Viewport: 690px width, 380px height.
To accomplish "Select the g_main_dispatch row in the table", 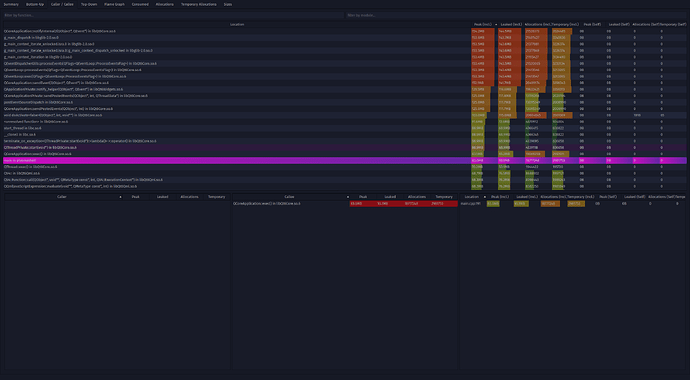I will (345, 38).
